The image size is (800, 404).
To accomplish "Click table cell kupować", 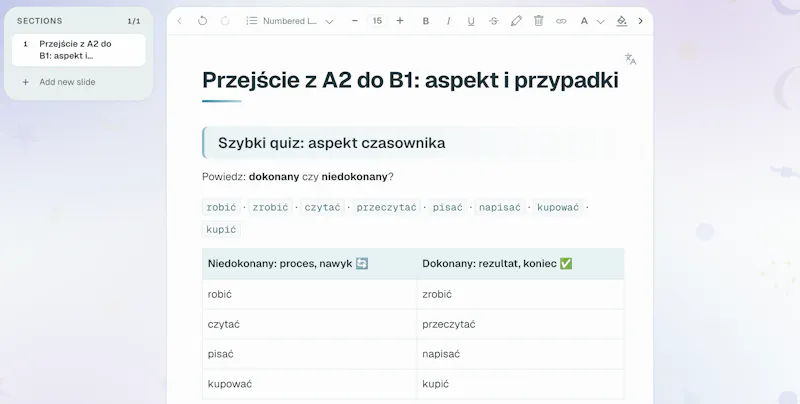I will [x=309, y=384].
